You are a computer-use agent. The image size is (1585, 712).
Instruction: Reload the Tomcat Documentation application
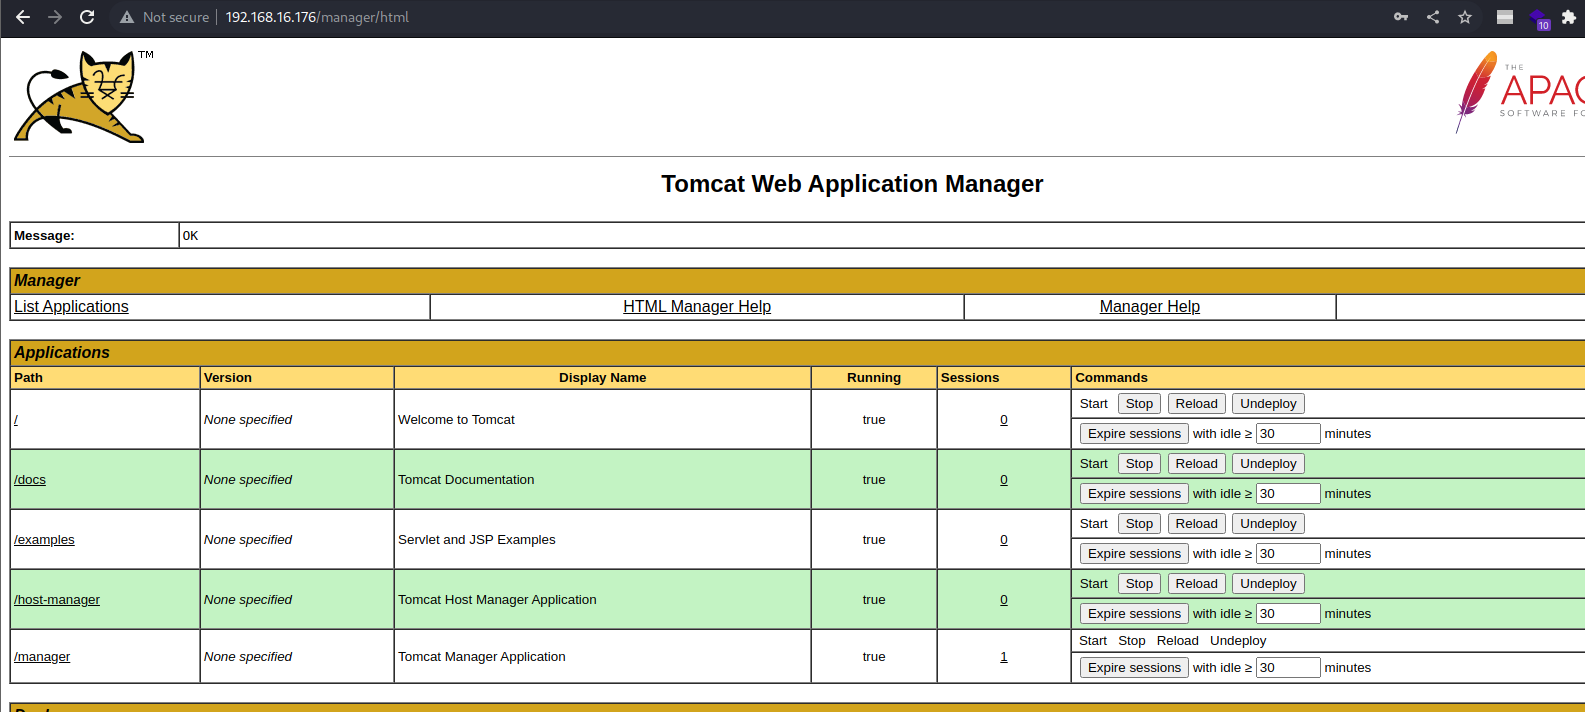pos(1196,464)
